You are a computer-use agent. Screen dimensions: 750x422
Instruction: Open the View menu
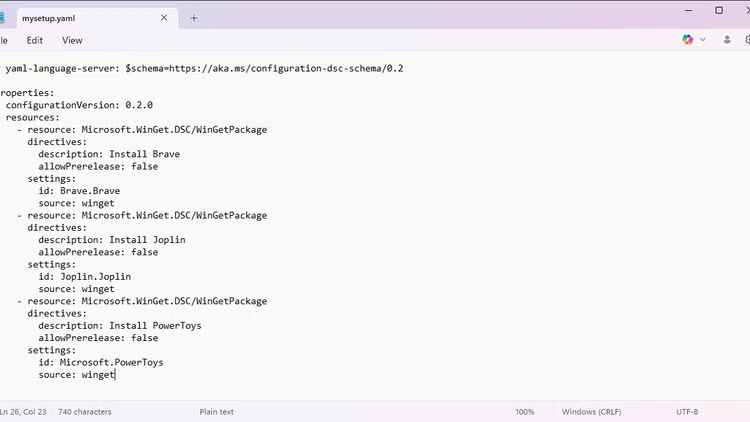click(72, 40)
